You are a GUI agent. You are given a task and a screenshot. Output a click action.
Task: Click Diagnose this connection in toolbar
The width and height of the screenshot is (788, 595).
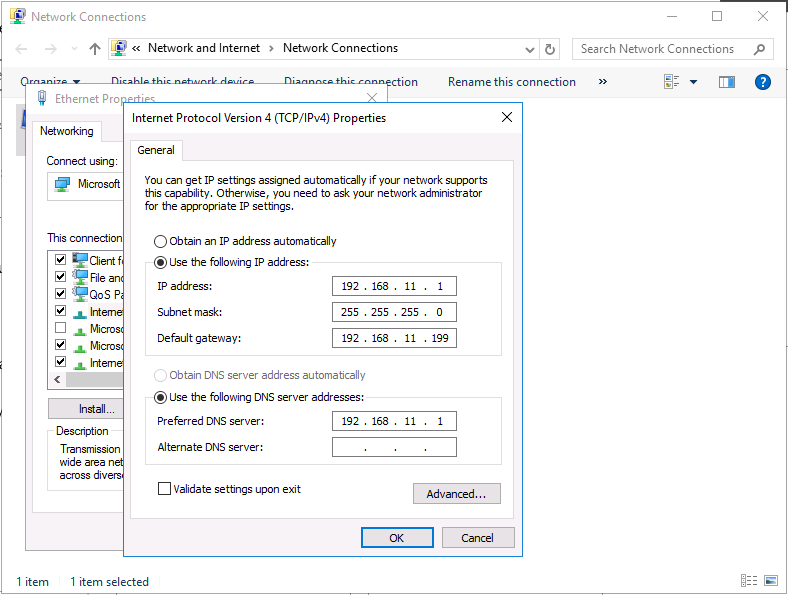tap(351, 81)
